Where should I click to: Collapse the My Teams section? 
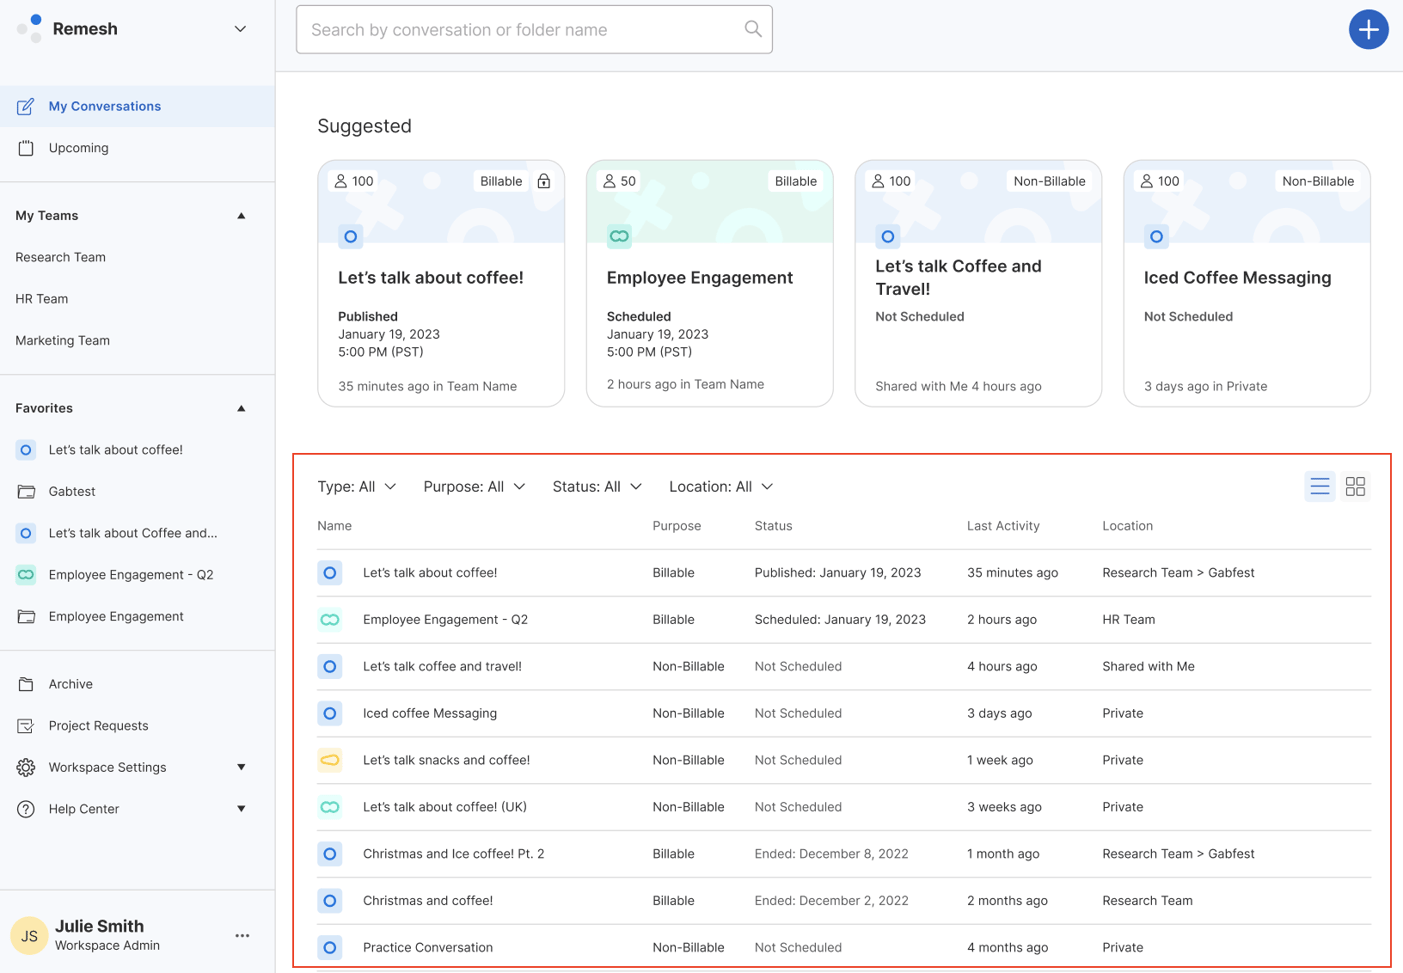(x=241, y=214)
